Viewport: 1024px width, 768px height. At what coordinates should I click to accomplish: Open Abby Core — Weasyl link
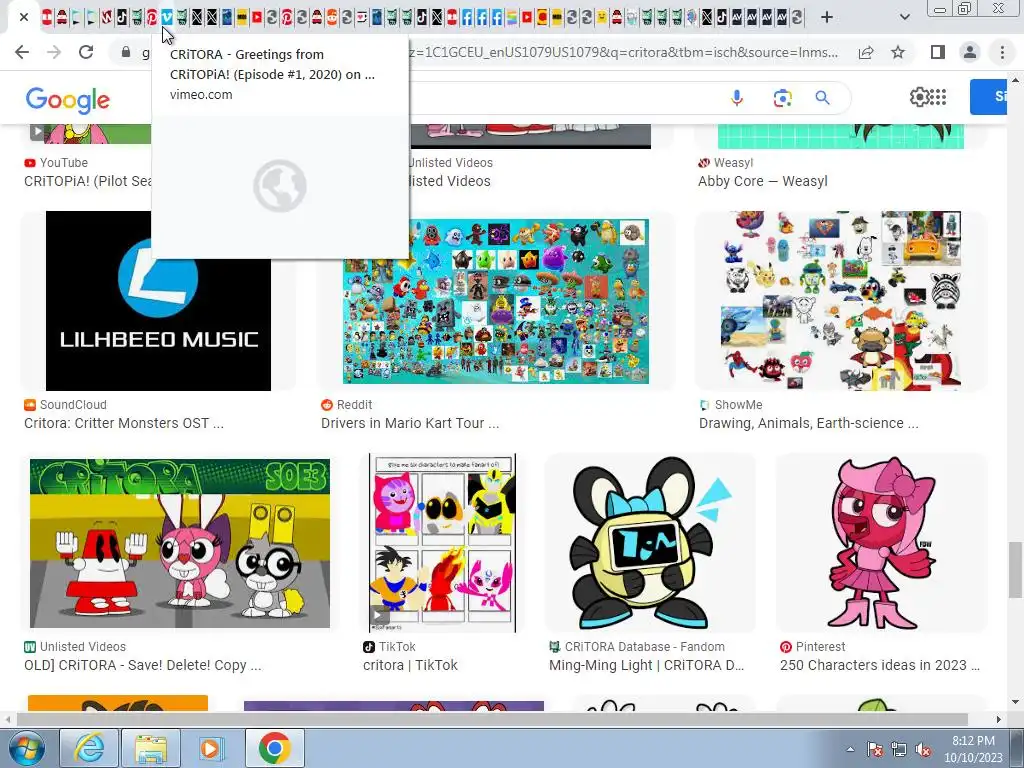(763, 181)
